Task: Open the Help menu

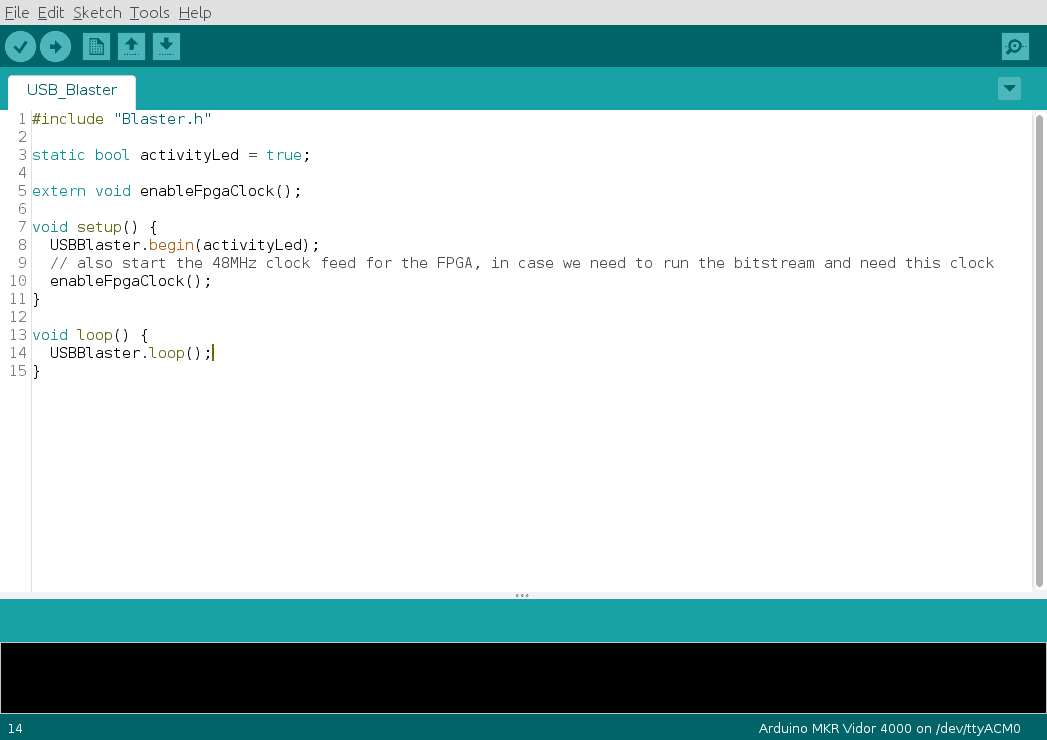Action: [x=195, y=13]
